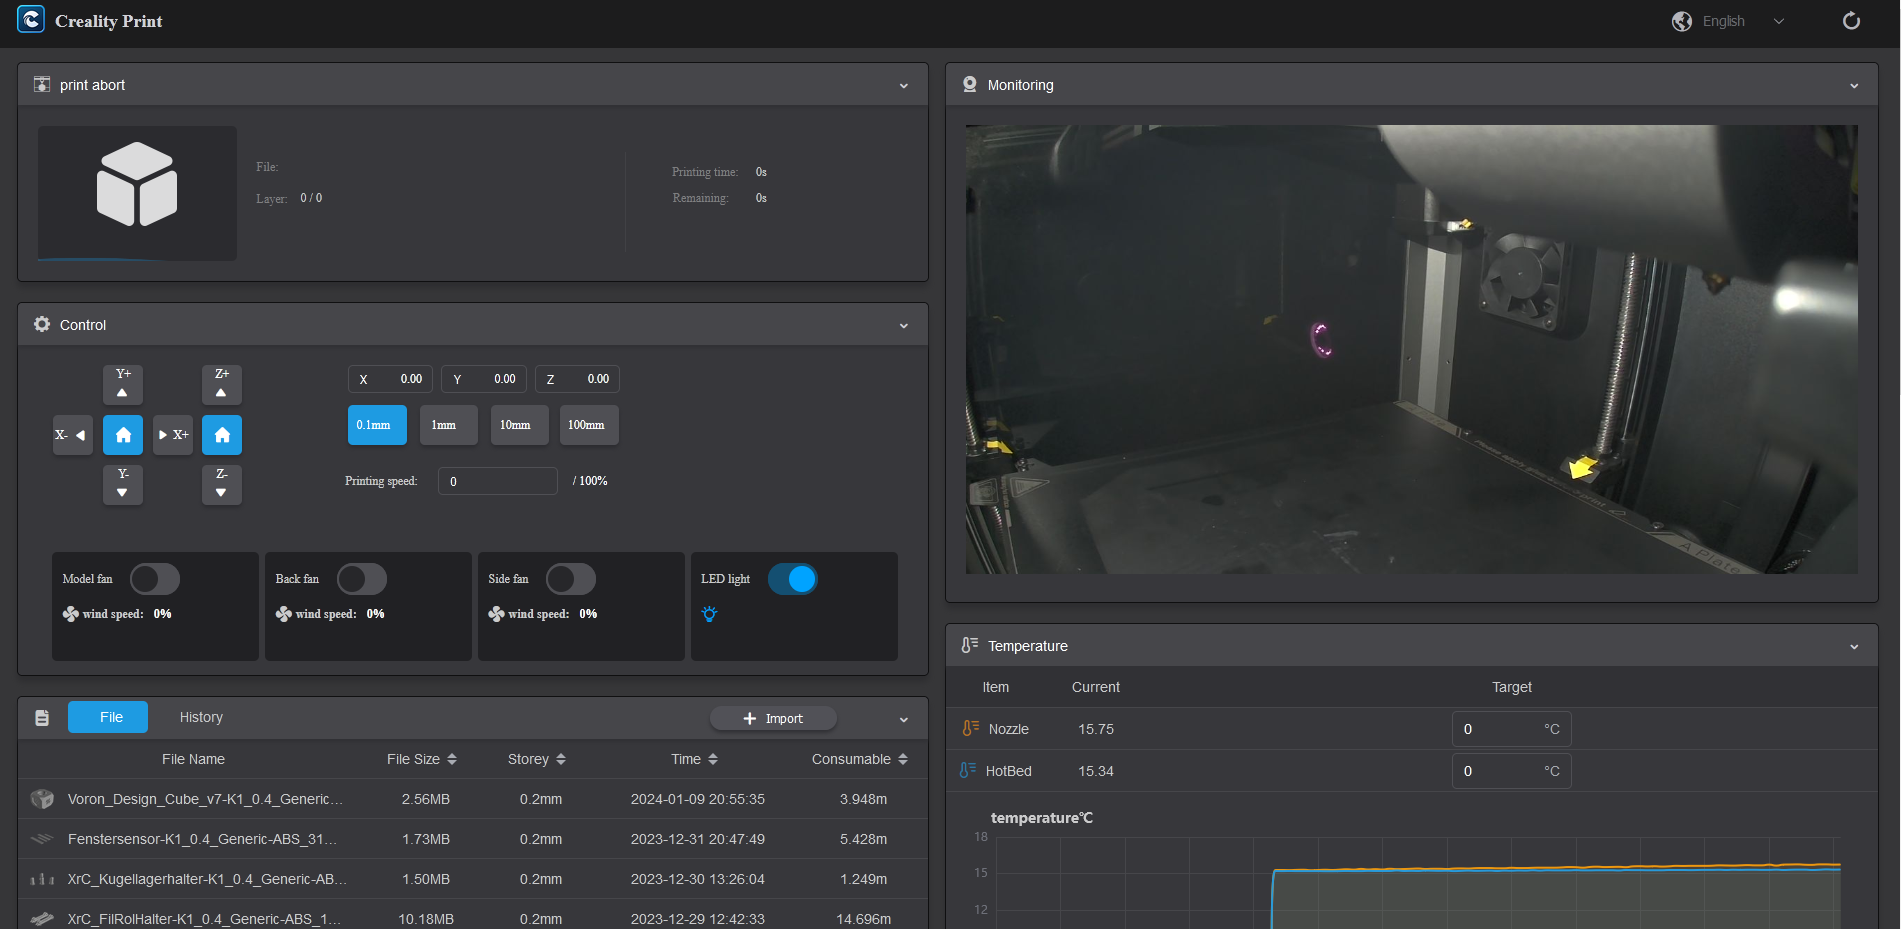This screenshot has width=1901, height=929.
Task: Click the Nozzle target temperature field
Action: tap(1497, 729)
